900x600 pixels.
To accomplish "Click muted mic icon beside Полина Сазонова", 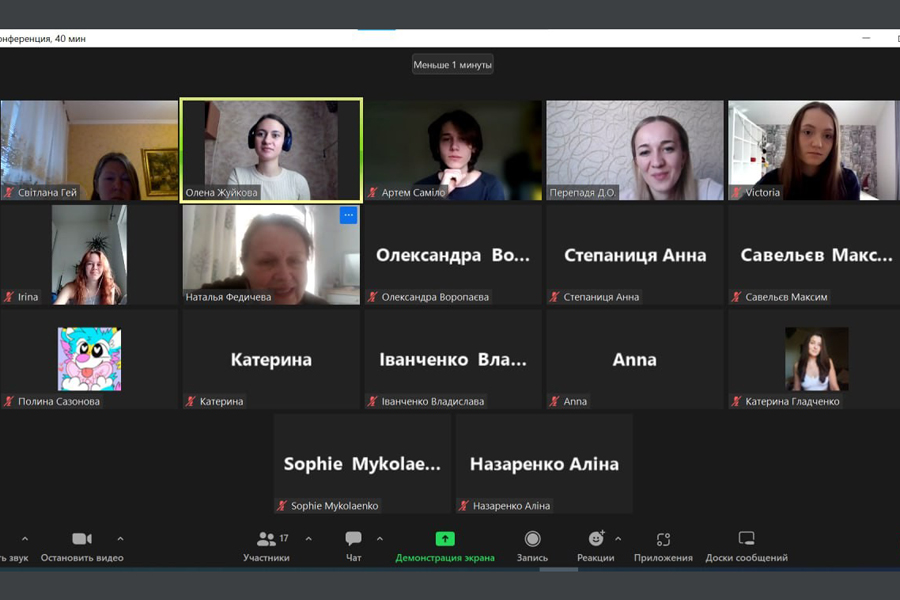I will [9, 401].
